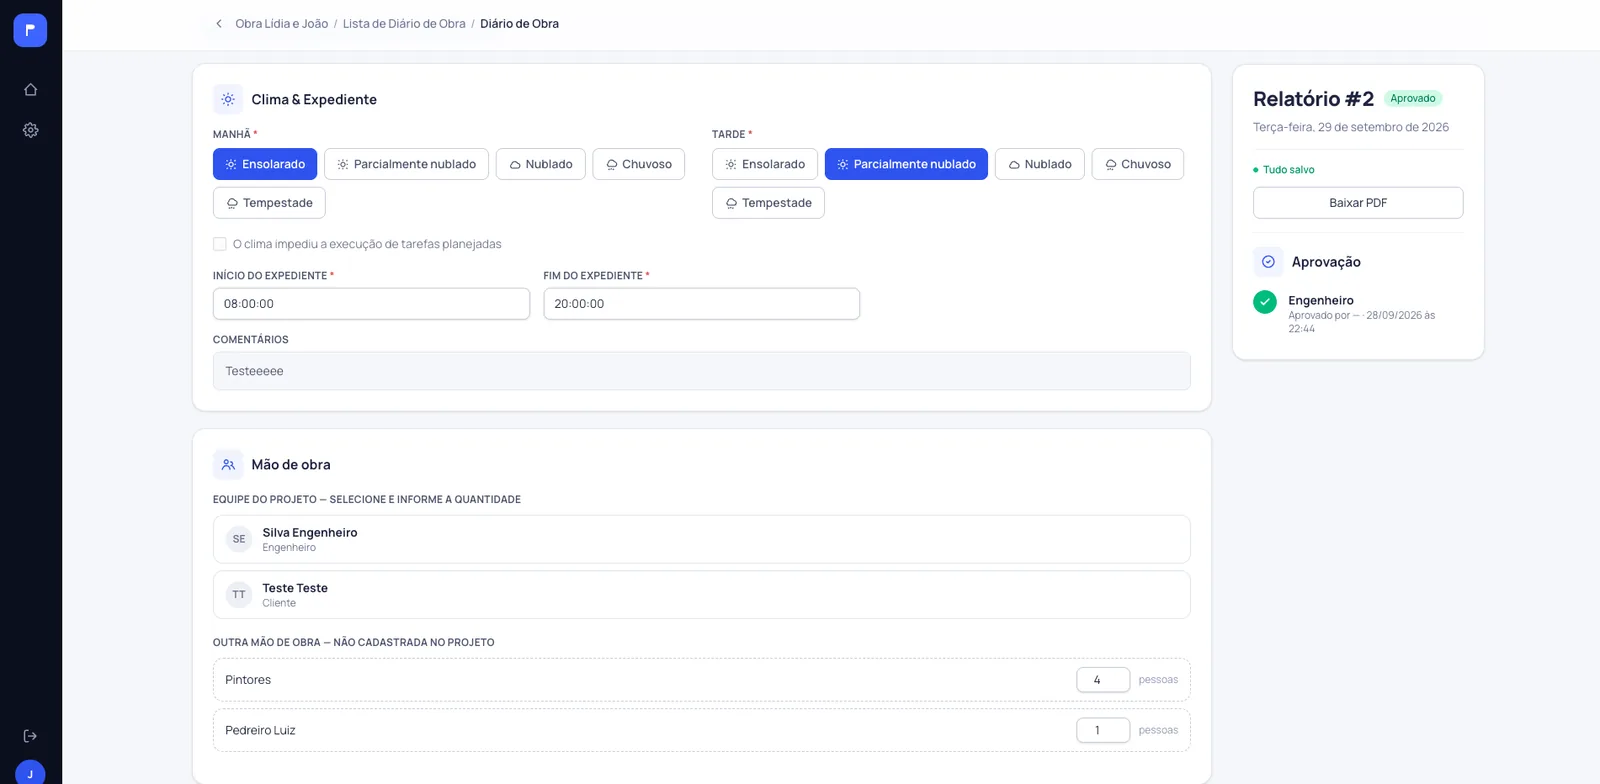Select Chuvoso for Tarde
Screen dimensions: 1600x784
click(x=1138, y=164)
